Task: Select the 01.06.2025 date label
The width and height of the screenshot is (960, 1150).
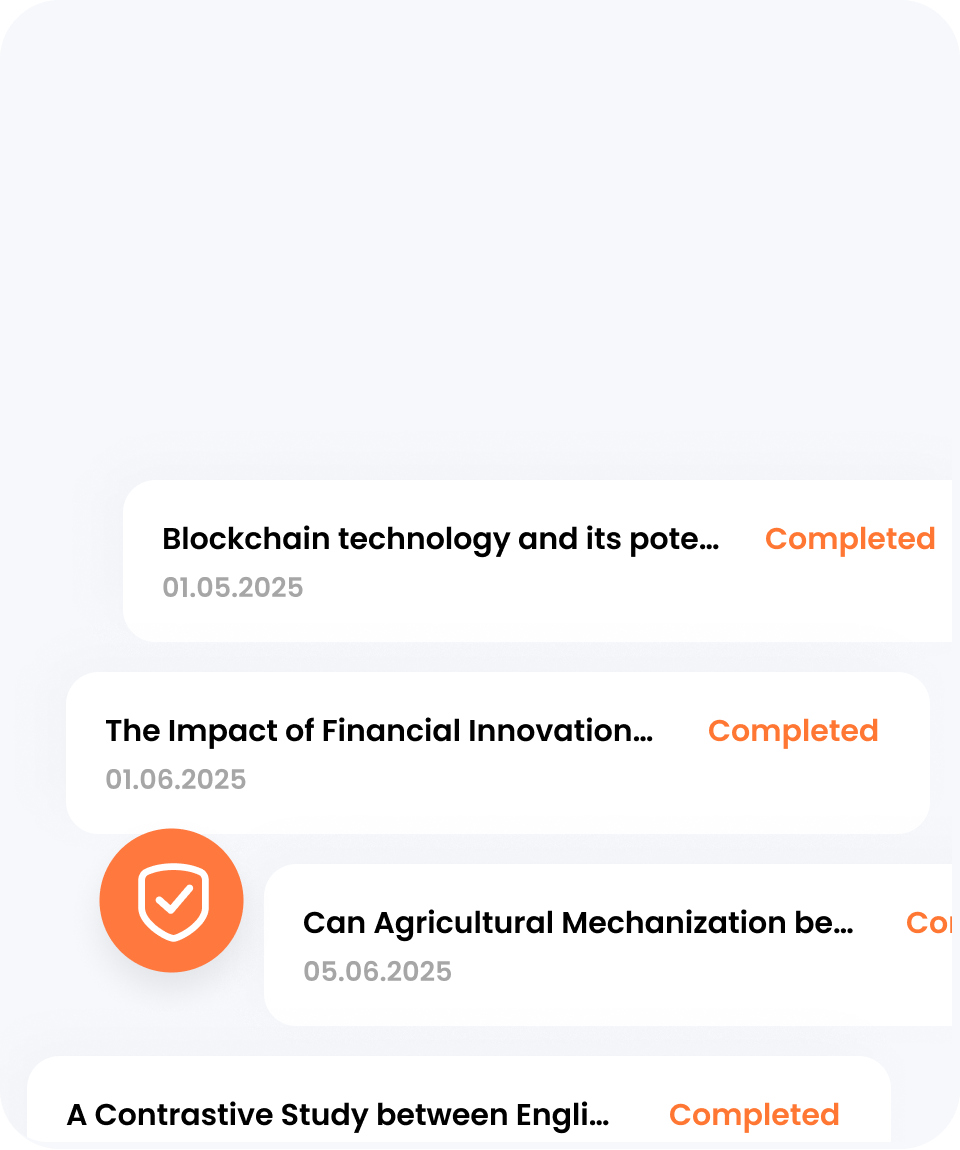Action: pyautogui.click(x=175, y=780)
